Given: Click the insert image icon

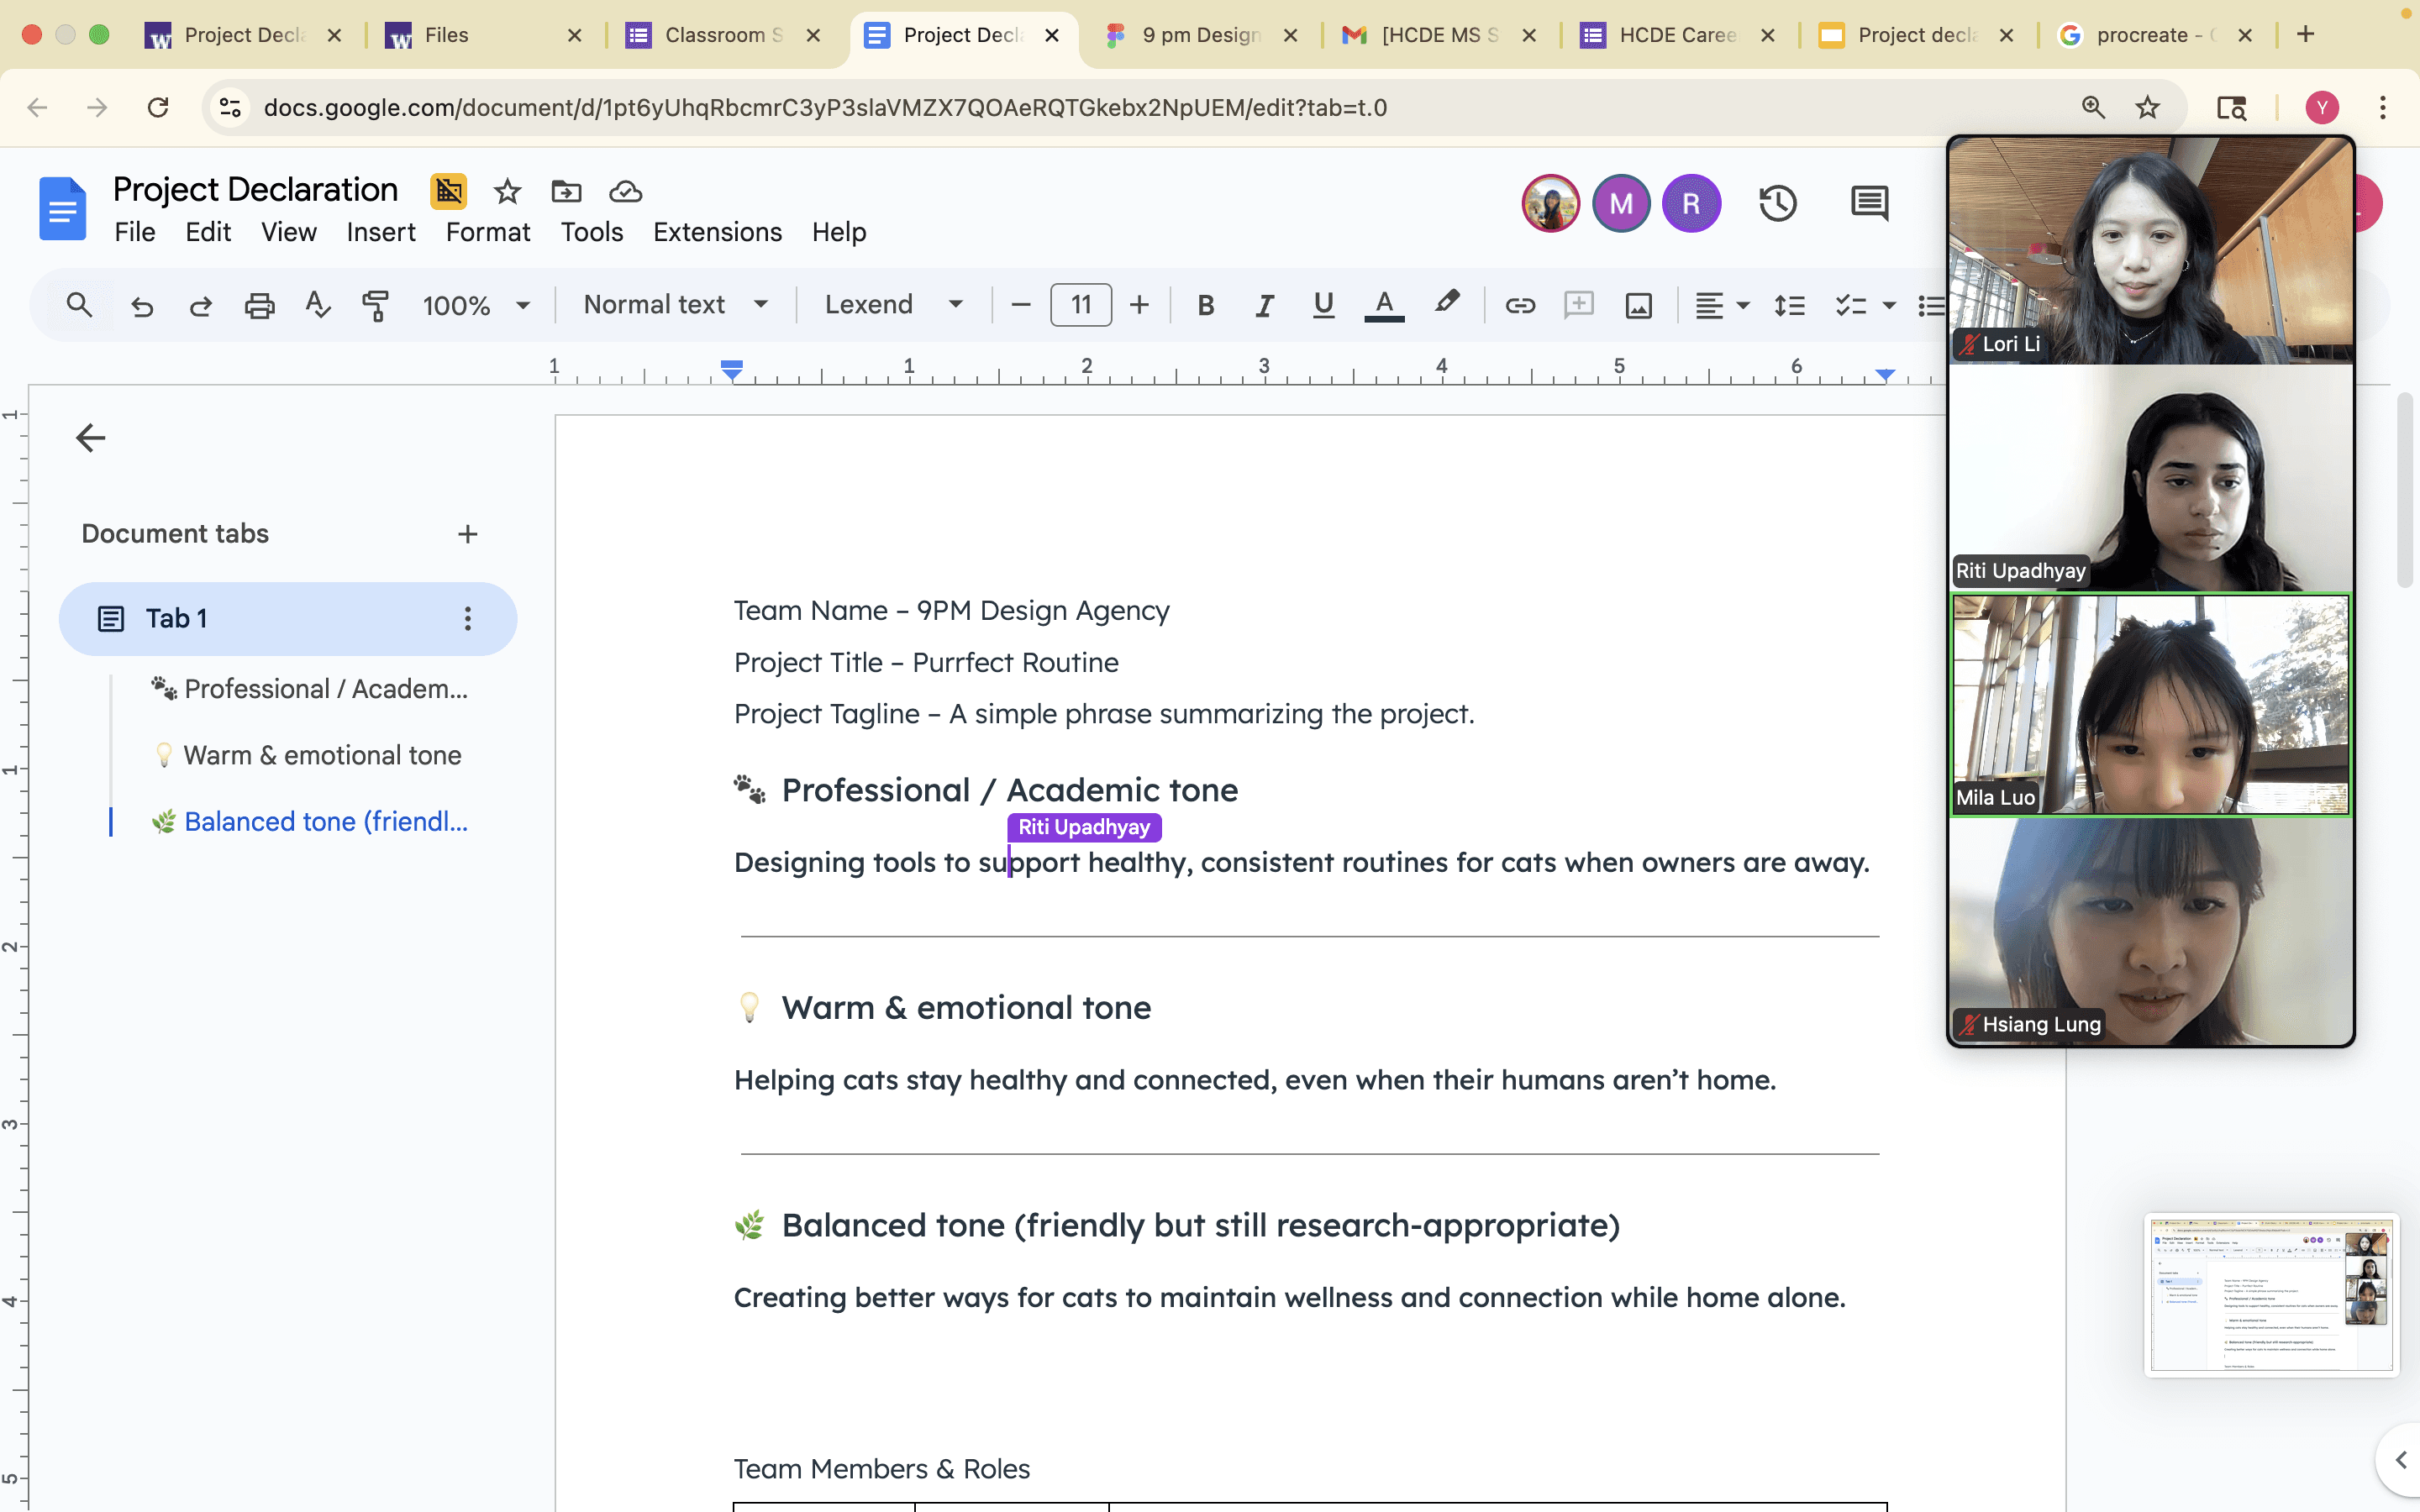Looking at the screenshot, I should [1638, 305].
